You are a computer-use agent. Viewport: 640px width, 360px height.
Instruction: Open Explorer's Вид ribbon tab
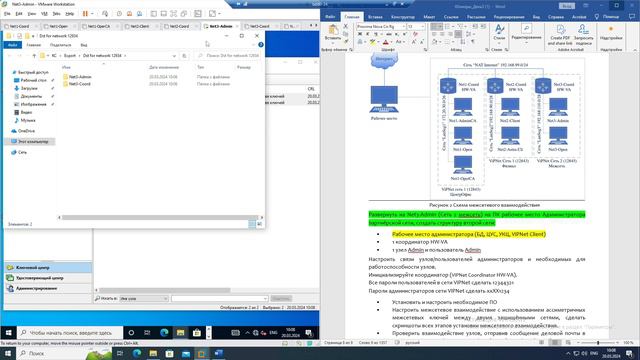coord(84,45)
